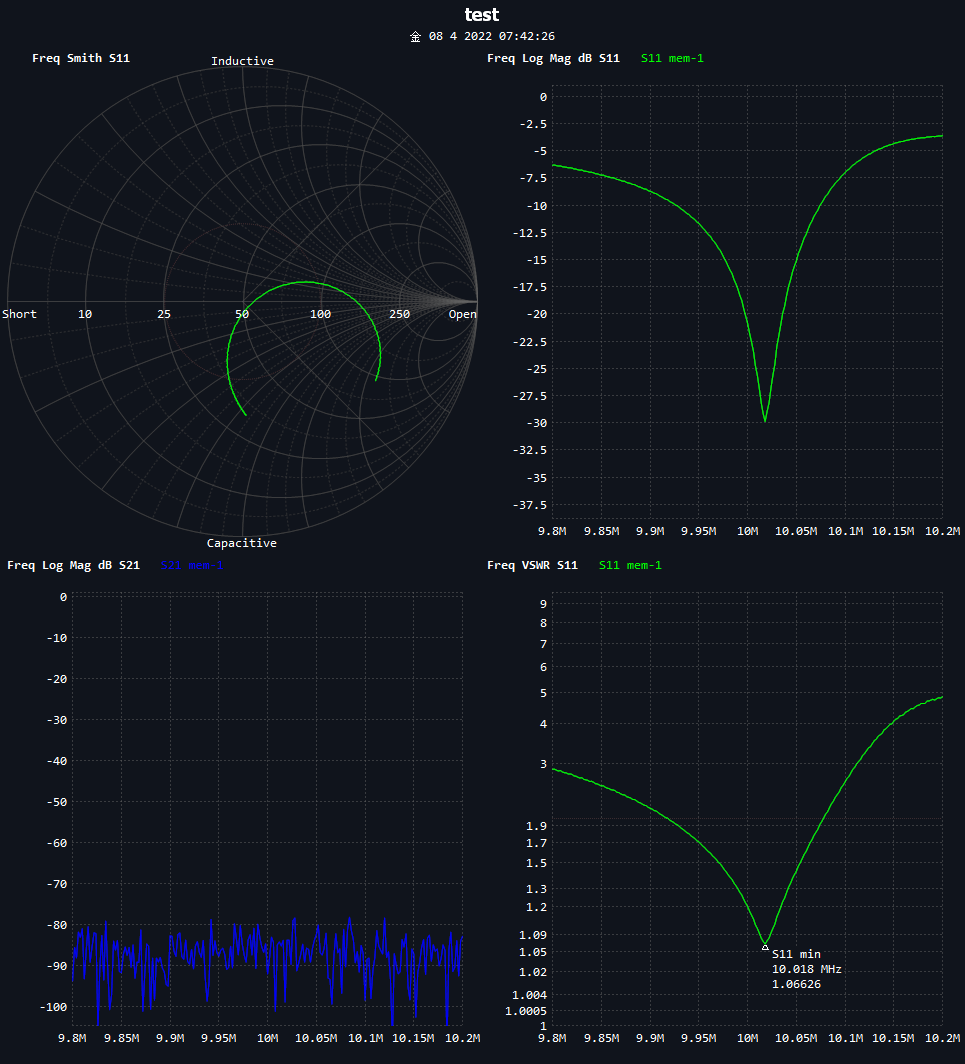Click the 'test' title at the top
Image resolution: width=965 pixels, height=1064 pixels.
(482, 15)
